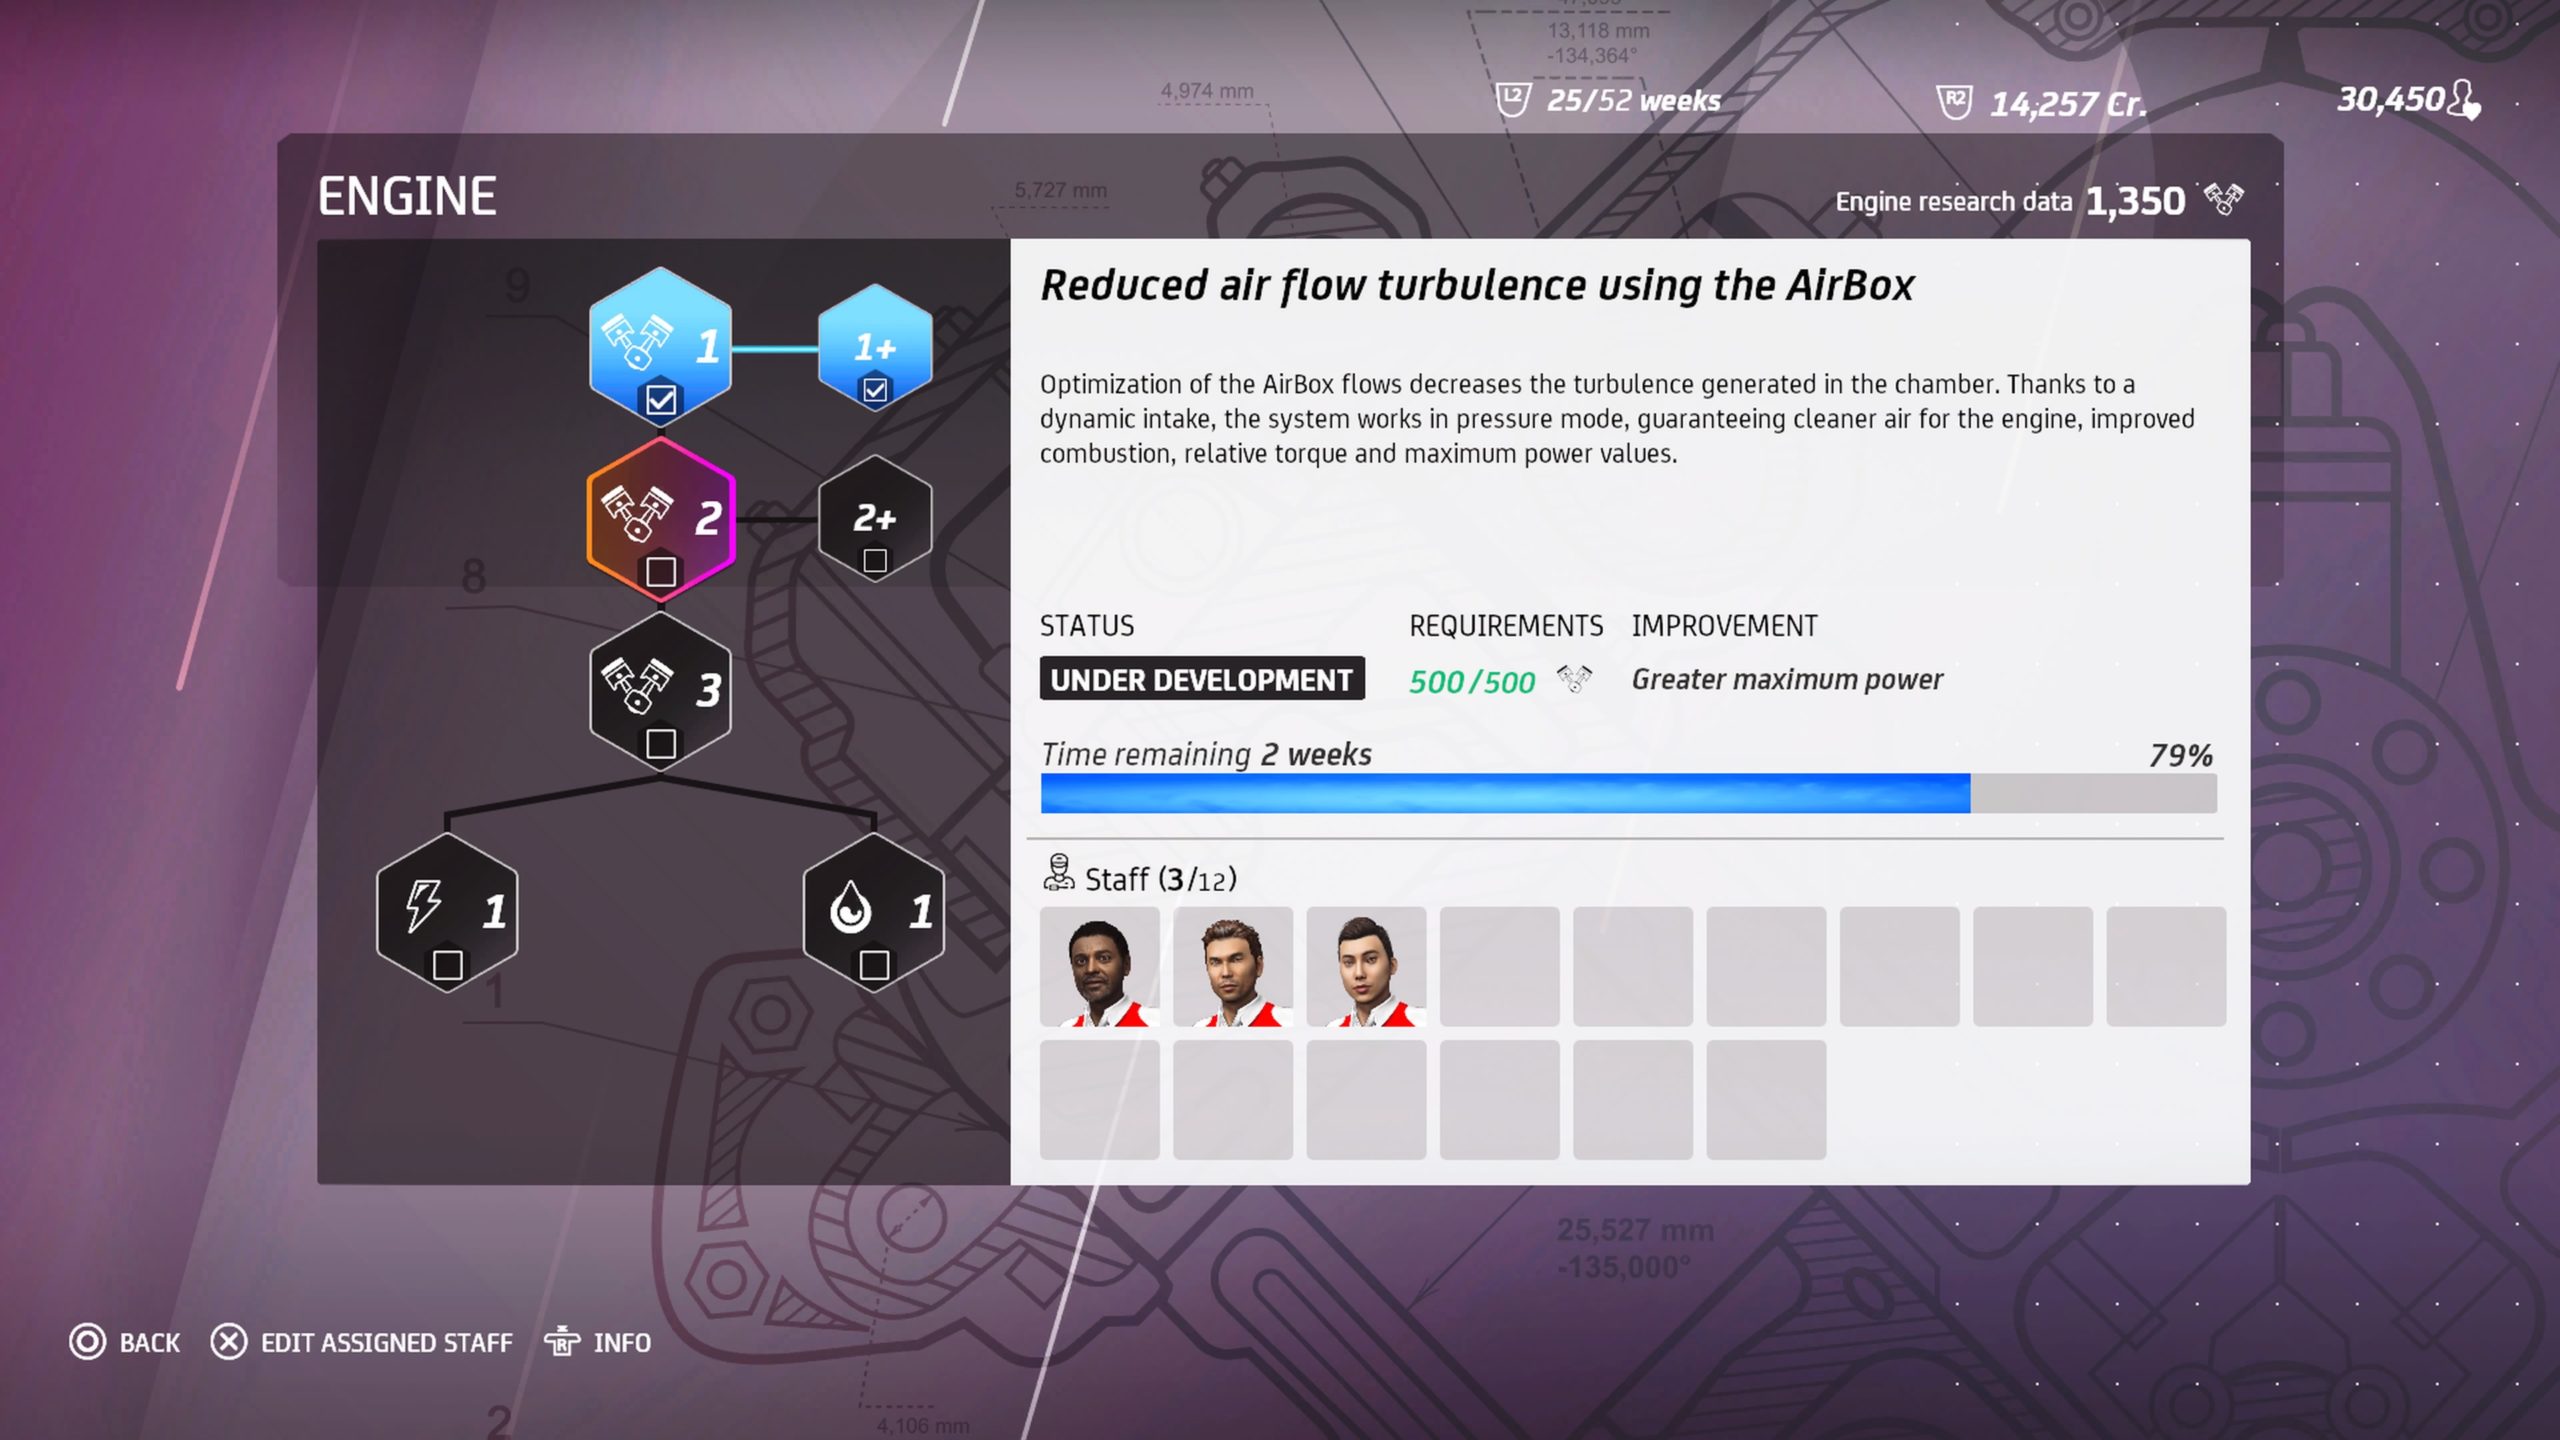Click the staff mechanic icon

coord(1058,873)
